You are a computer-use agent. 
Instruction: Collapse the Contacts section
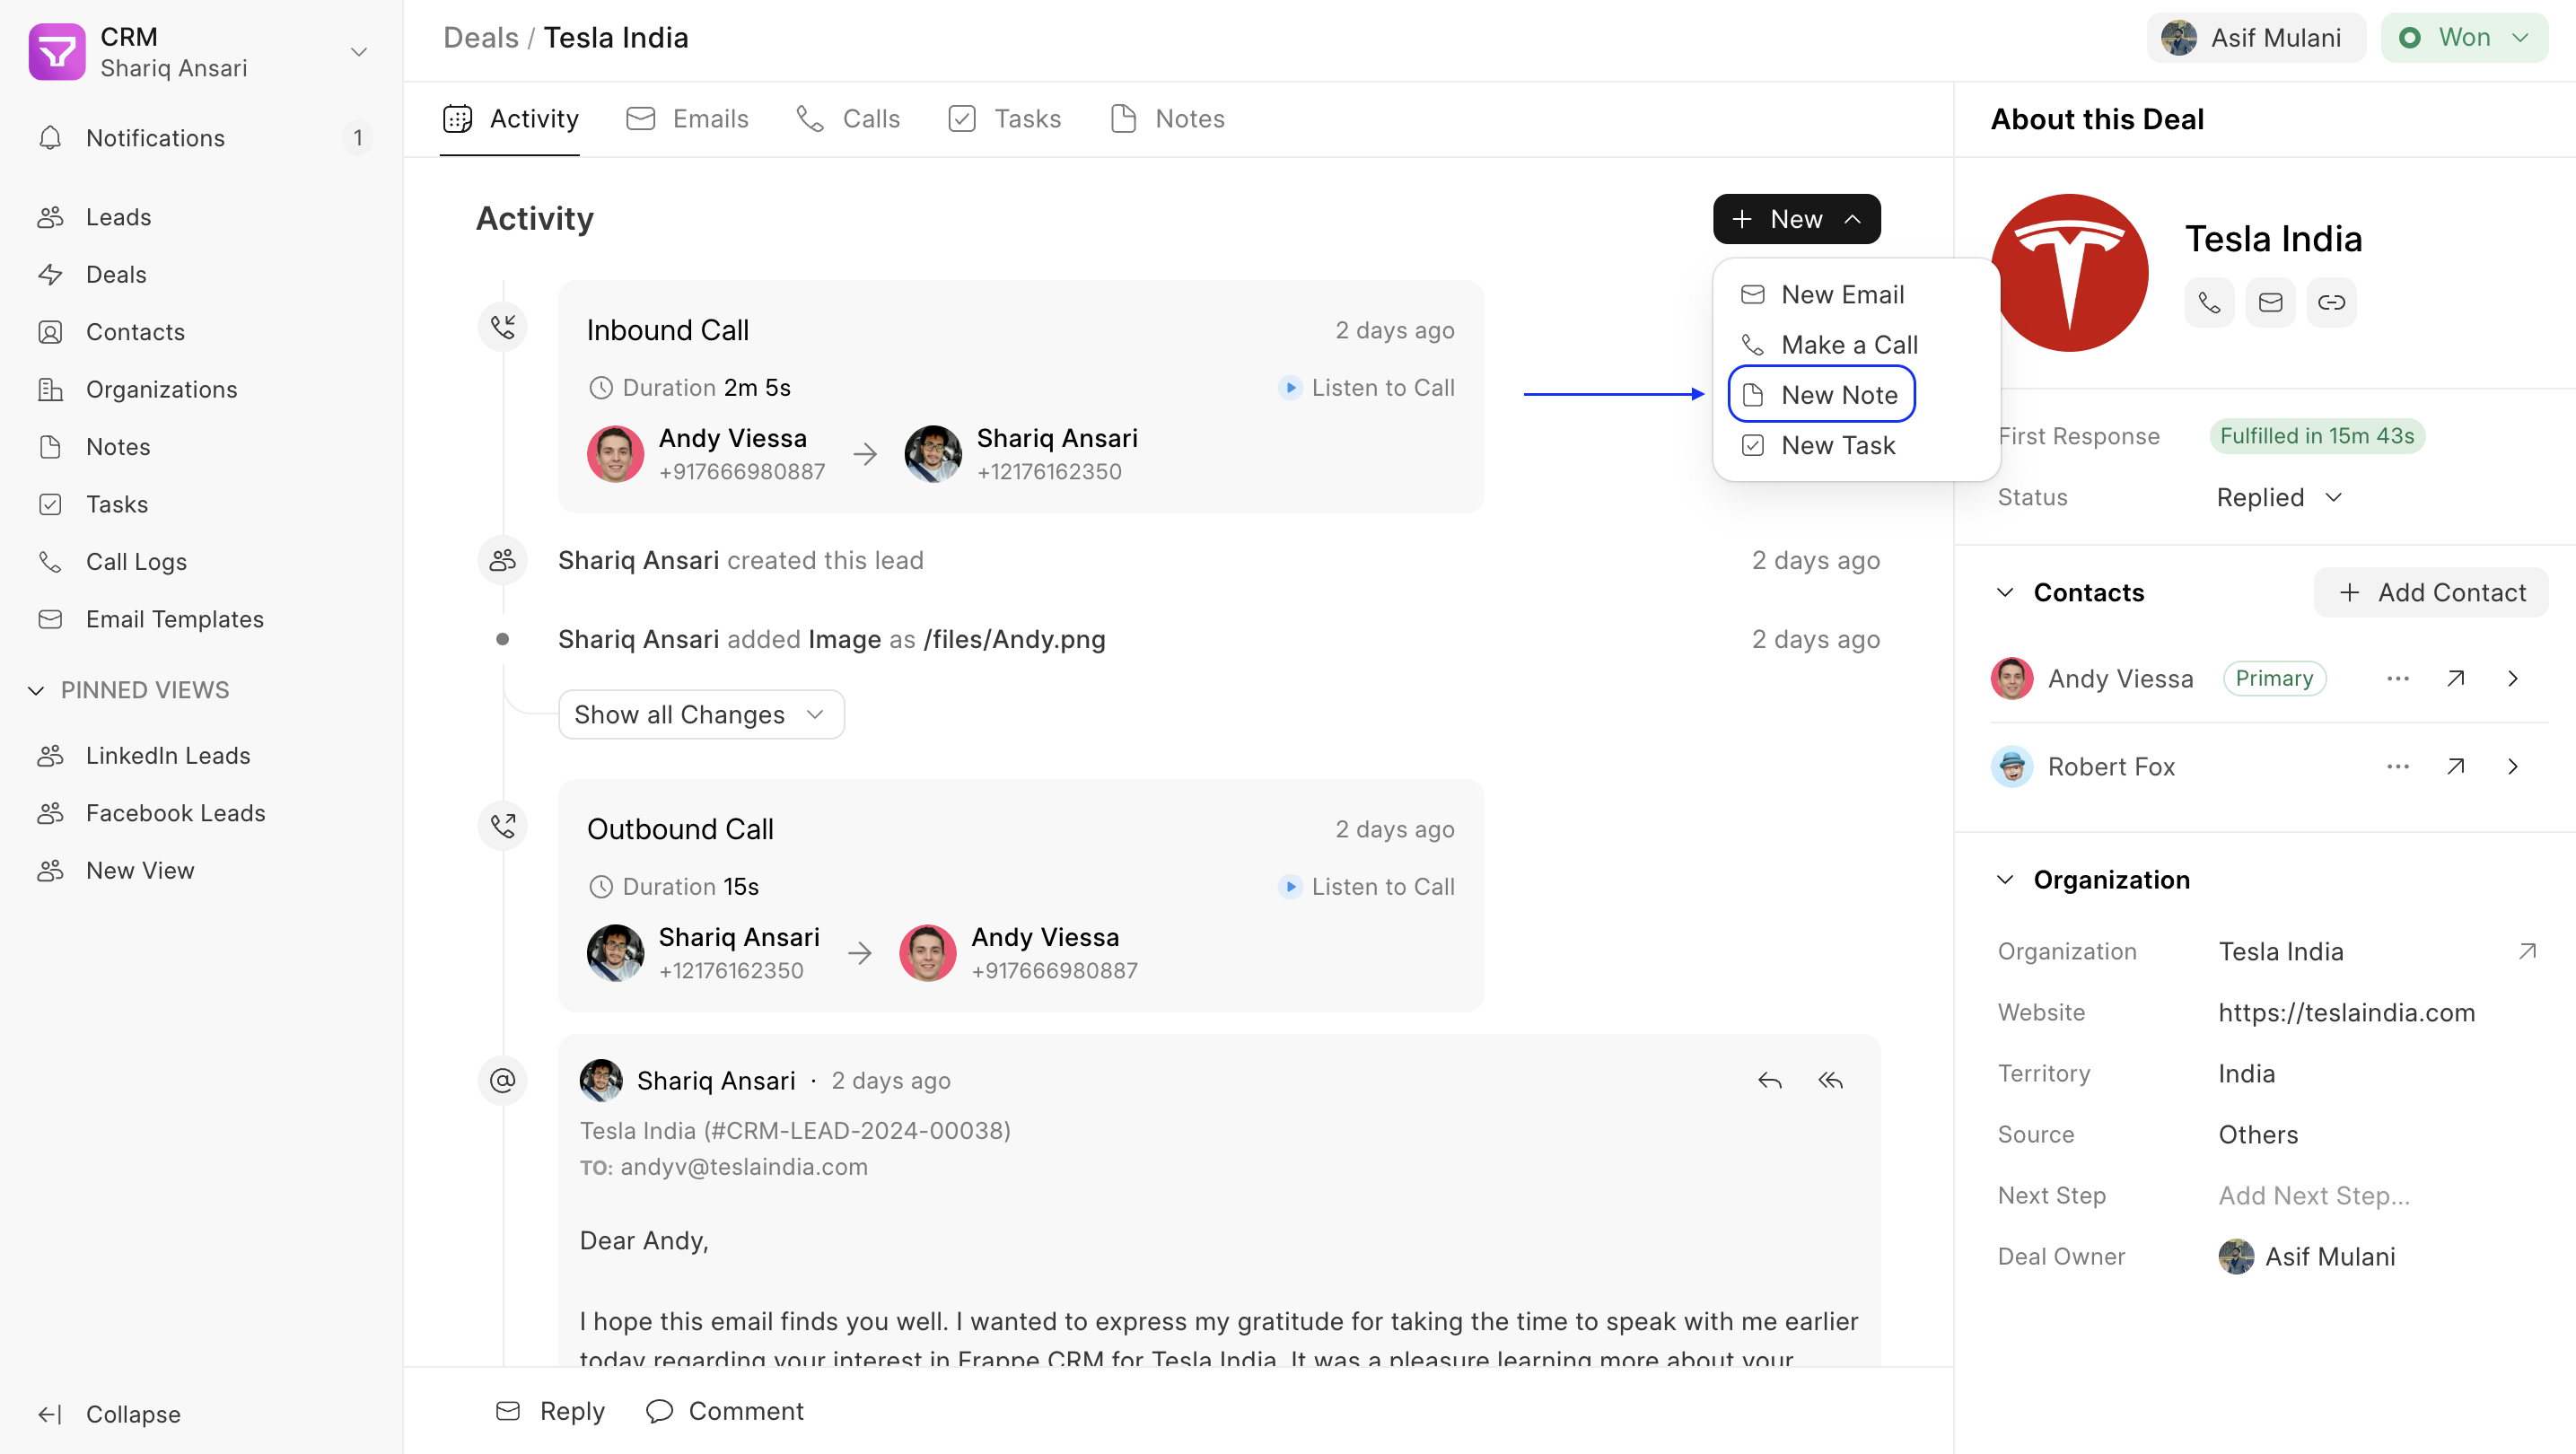pyautogui.click(x=2005, y=592)
